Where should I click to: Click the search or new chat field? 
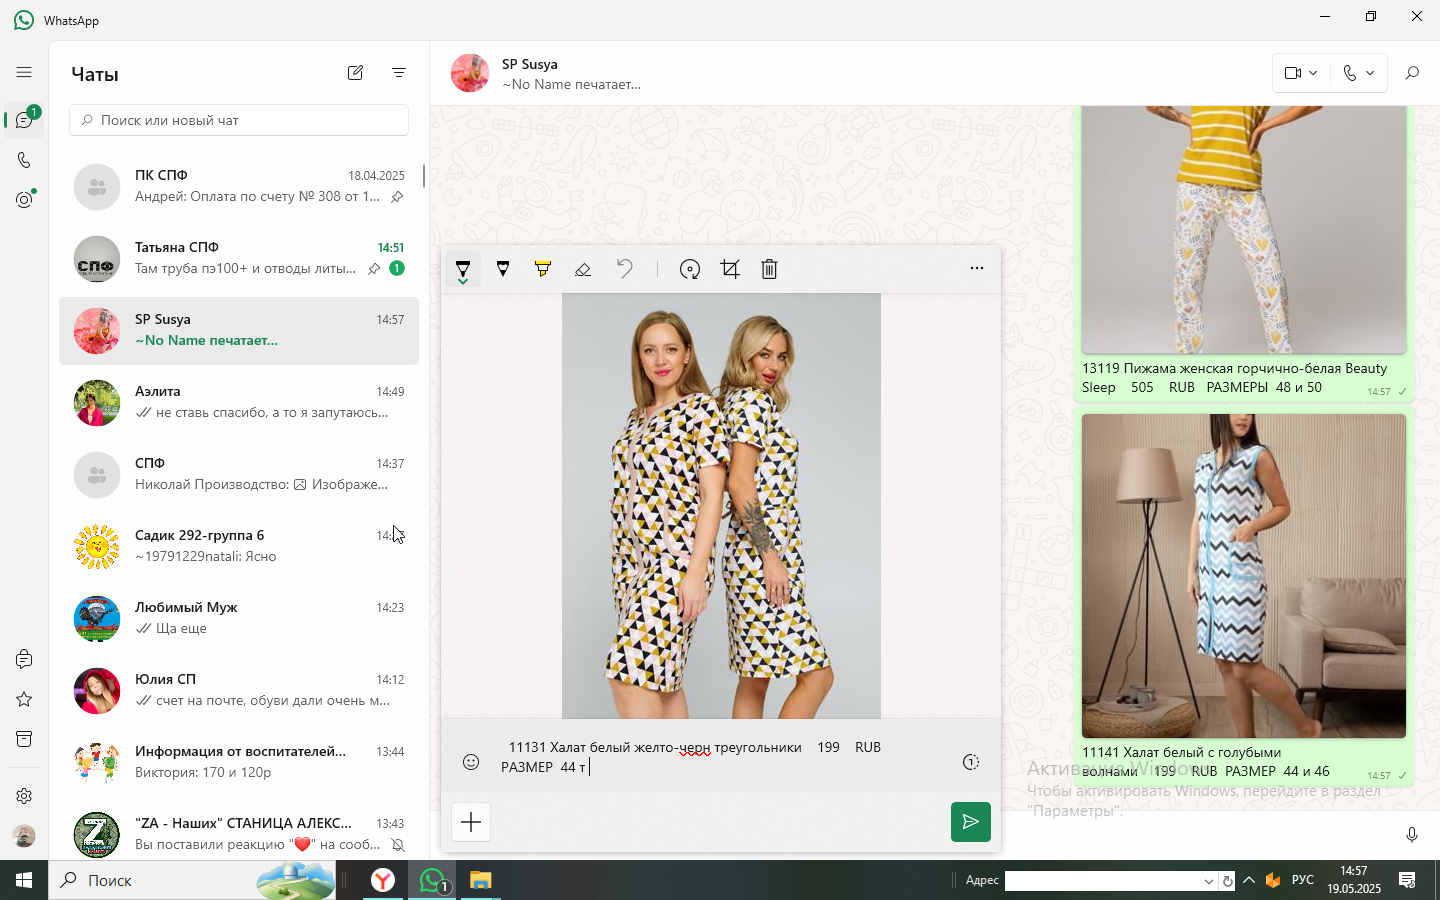(239, 120)
